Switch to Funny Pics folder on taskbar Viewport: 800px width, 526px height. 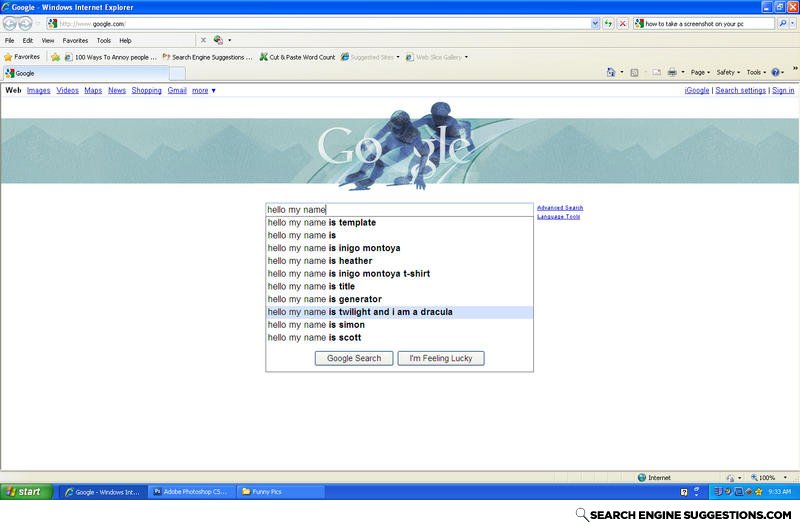tap(281, 492)
